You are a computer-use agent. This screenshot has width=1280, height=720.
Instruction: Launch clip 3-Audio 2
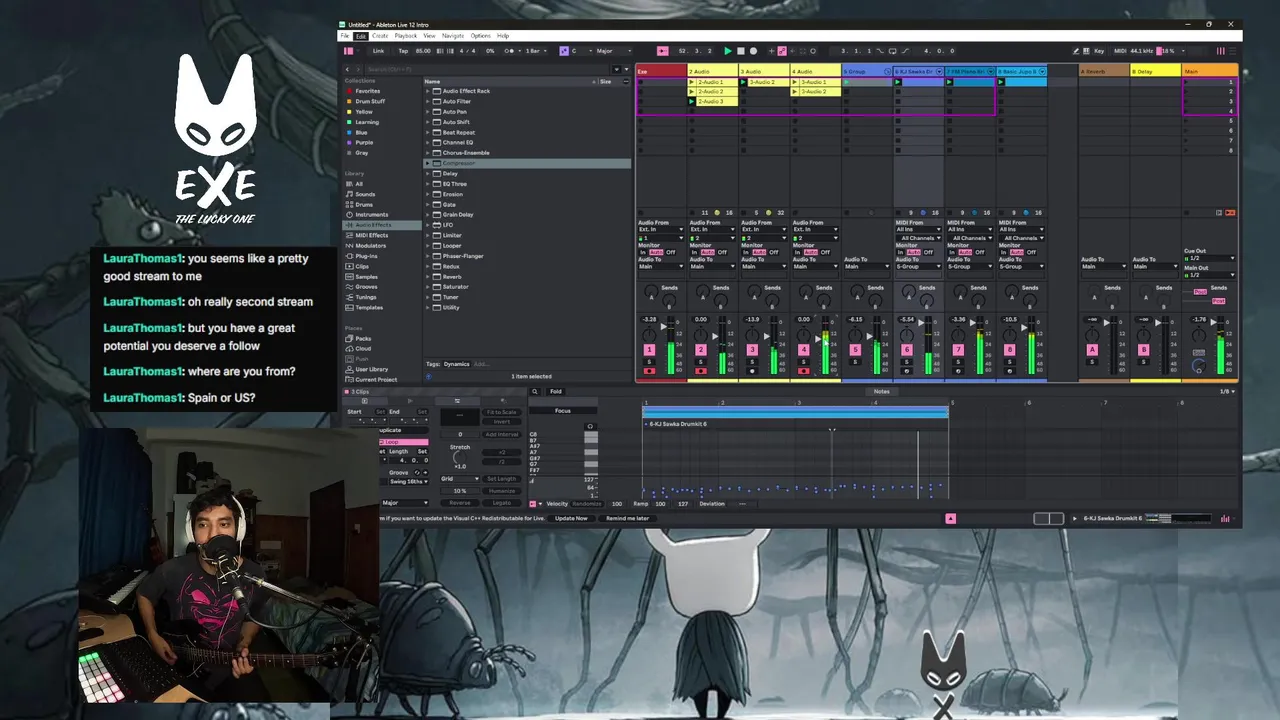coord(743,82)
